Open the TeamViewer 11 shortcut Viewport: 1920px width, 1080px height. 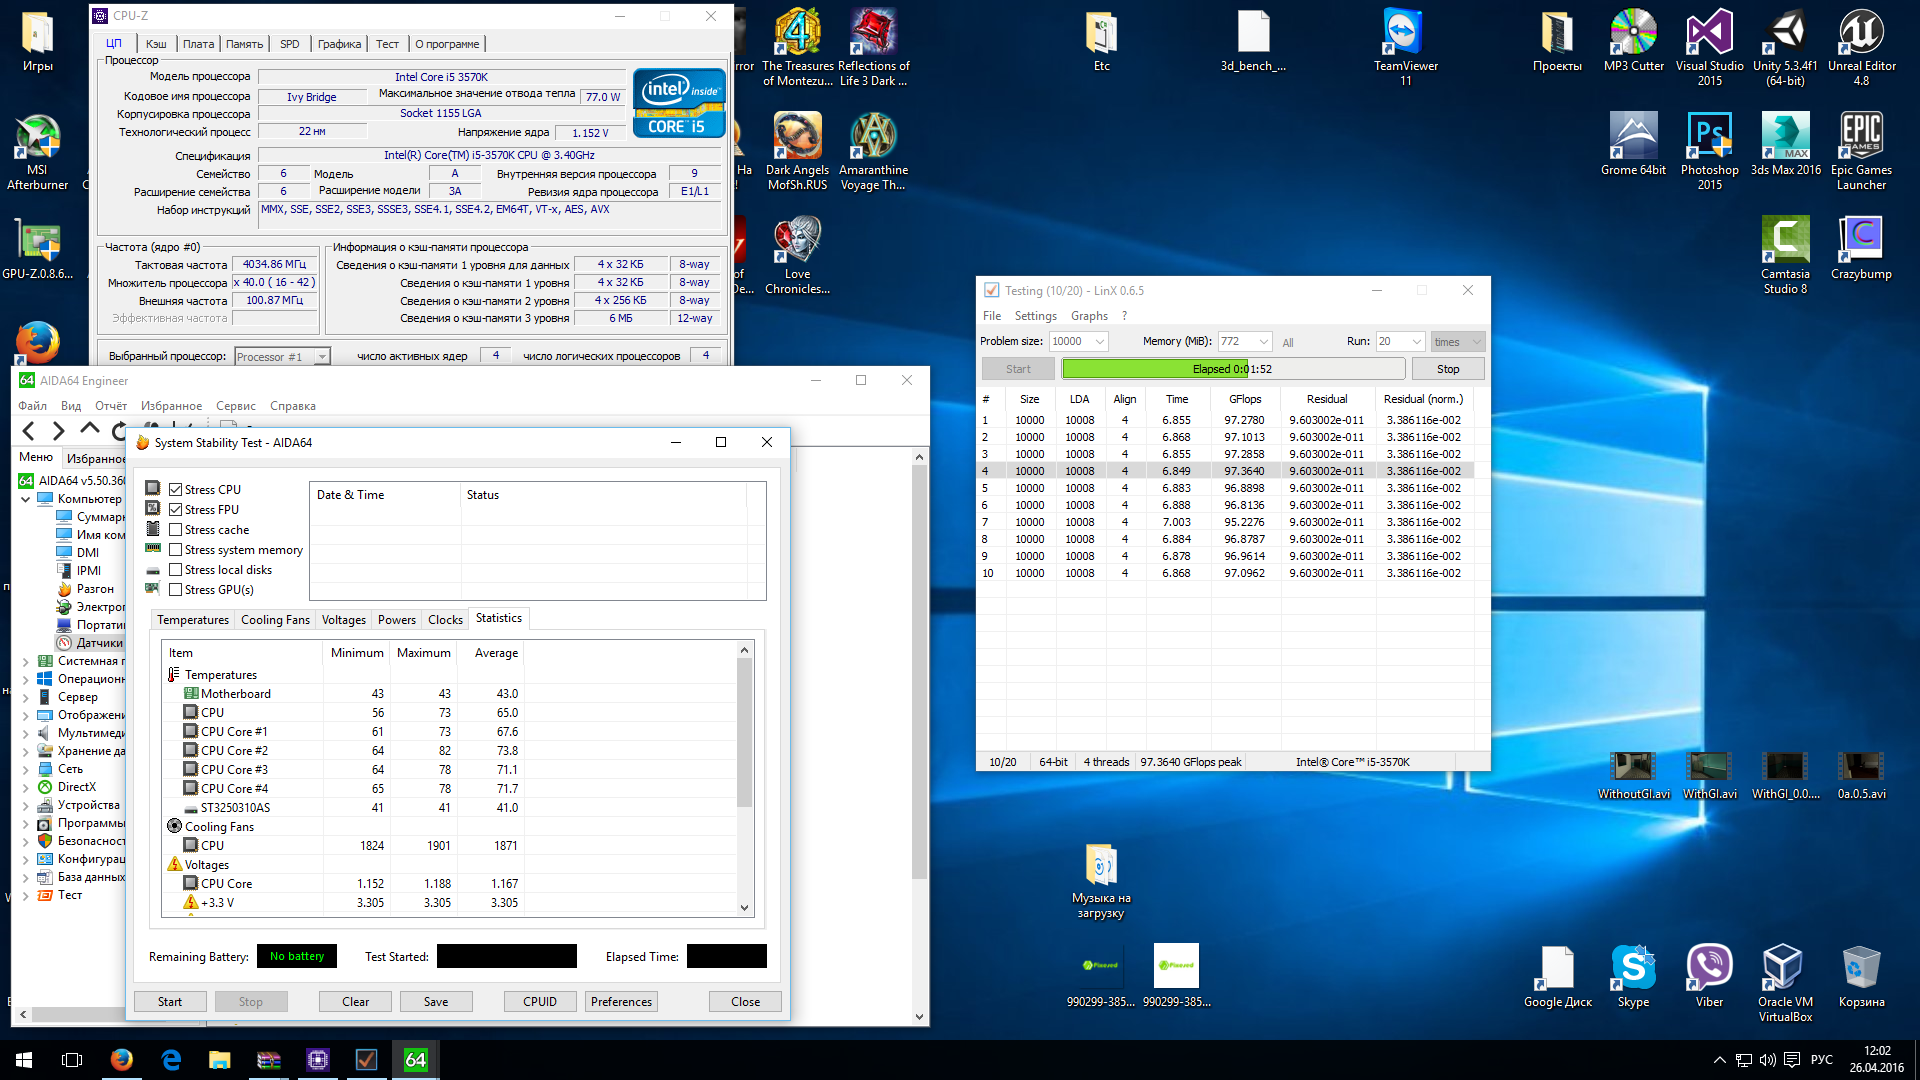(1405, 33)
